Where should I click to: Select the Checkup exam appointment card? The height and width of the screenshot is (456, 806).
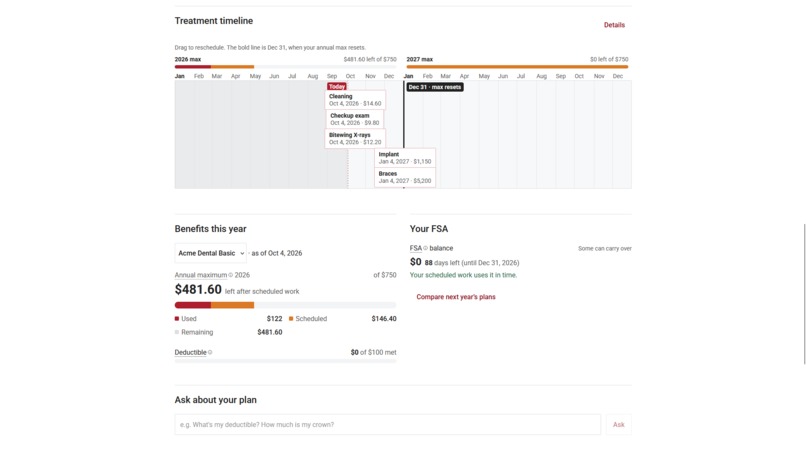click(x=355, y=119)
